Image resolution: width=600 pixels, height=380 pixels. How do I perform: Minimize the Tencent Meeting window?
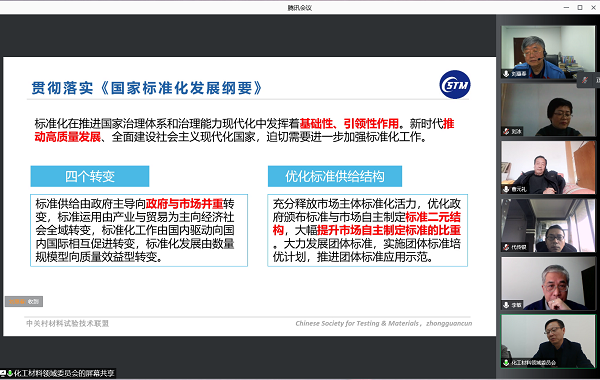566,7
